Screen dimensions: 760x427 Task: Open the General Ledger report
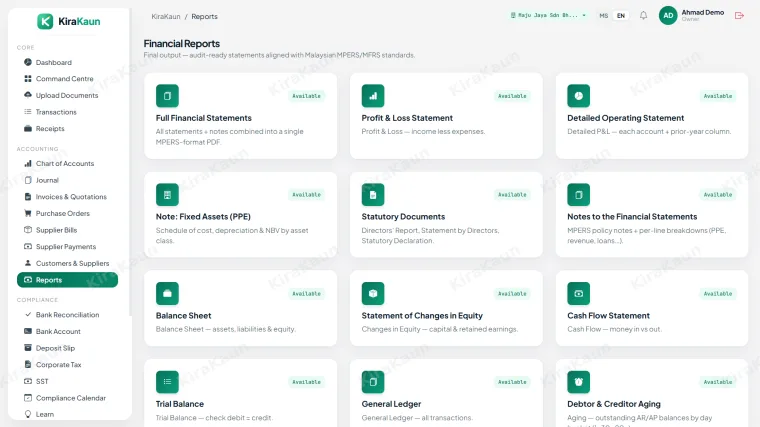(x=446, y=393)
